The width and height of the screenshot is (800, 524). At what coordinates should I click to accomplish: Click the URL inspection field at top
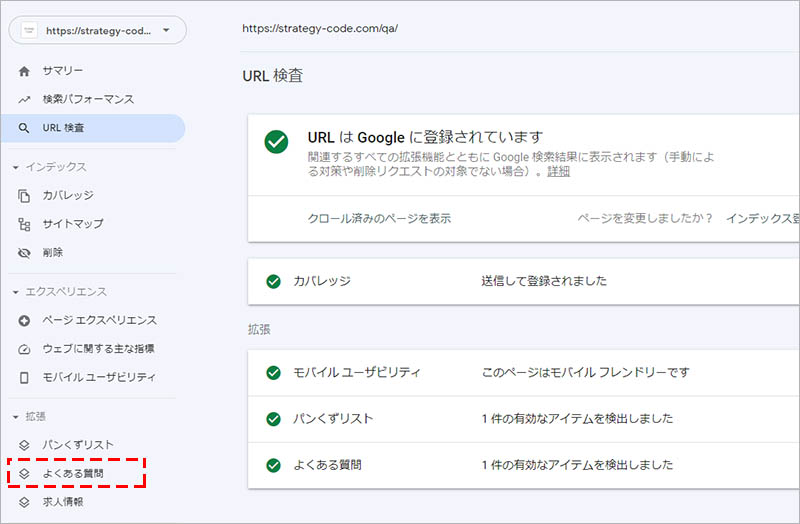pos(500,28)
